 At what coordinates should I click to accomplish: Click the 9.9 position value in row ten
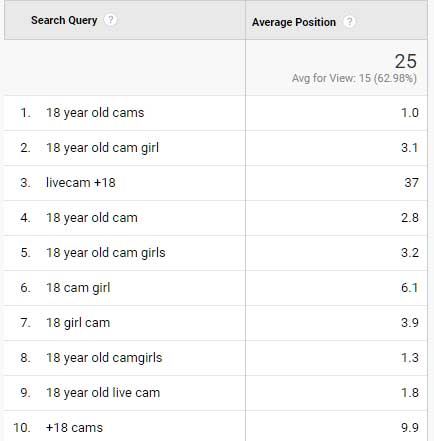(x=410, y=428)
